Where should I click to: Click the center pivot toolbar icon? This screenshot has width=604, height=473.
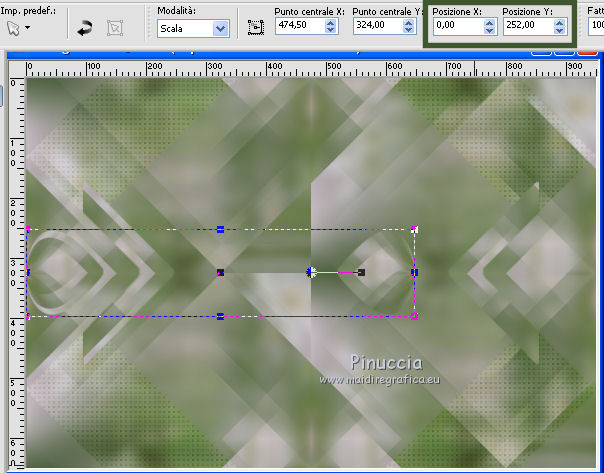256,28
